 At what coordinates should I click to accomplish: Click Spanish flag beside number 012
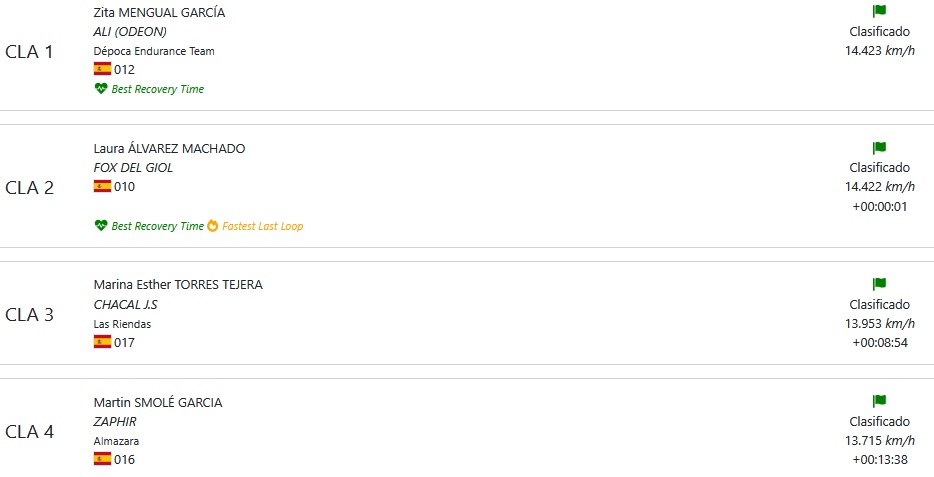pyautogui.click(x=102, y=69)
